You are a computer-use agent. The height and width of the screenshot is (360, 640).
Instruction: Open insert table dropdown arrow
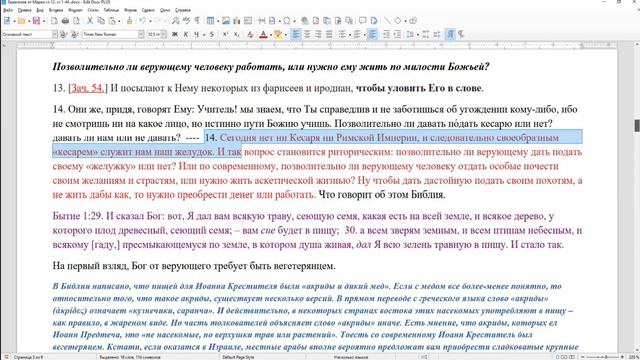click(218, 21)
